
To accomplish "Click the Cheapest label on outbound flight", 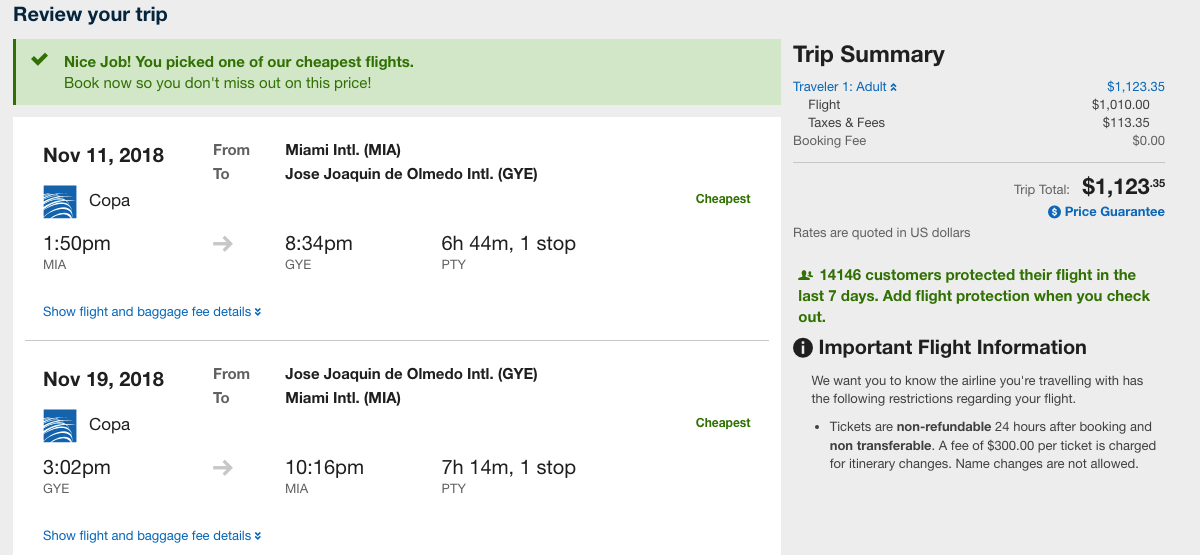I will pos(723,199).
